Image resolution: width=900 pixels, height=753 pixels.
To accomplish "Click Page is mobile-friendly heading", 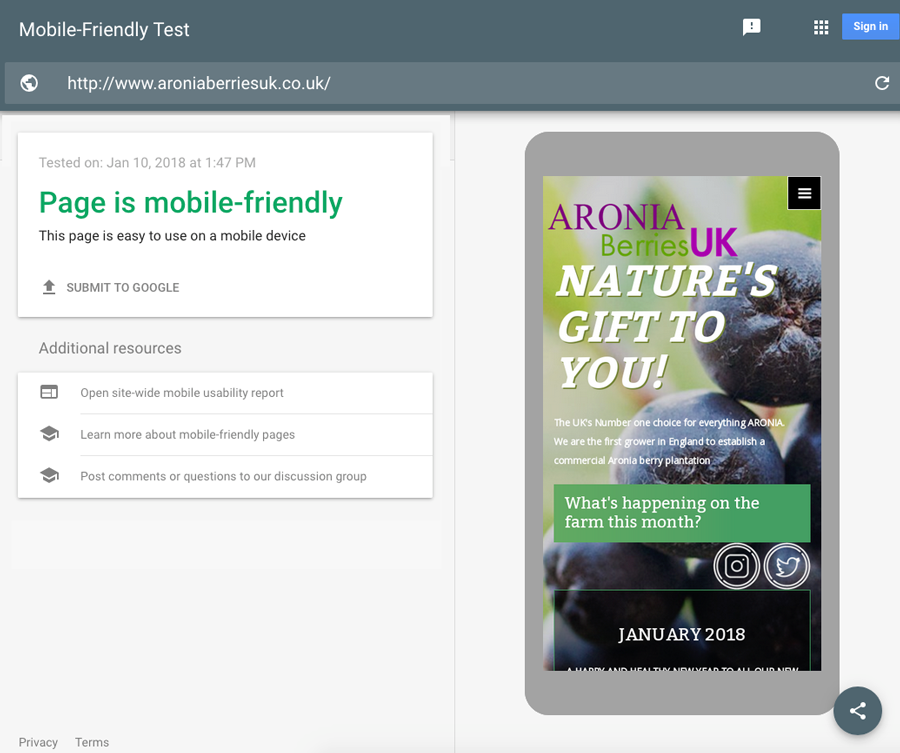I will (x=191, y=203).
